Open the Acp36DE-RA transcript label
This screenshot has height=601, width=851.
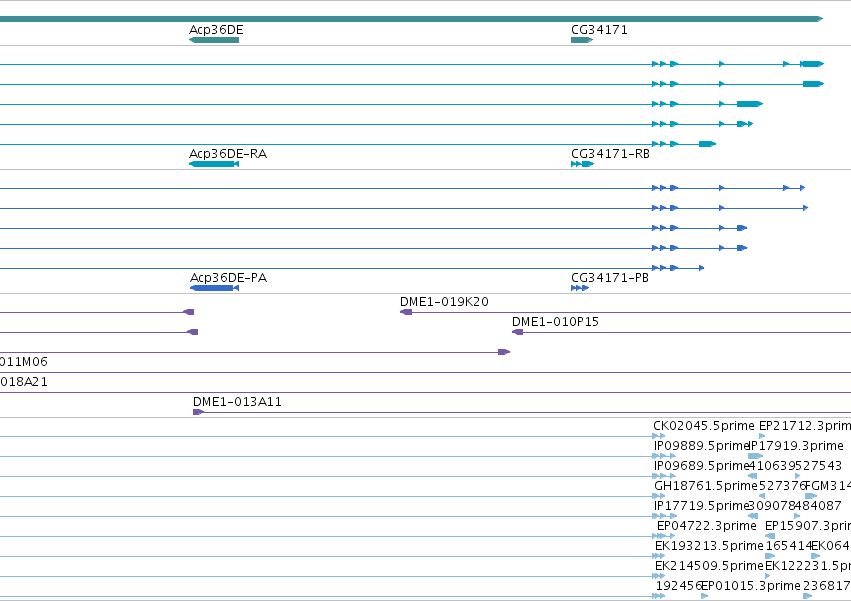pyautogui.click(x=228, y=154)
